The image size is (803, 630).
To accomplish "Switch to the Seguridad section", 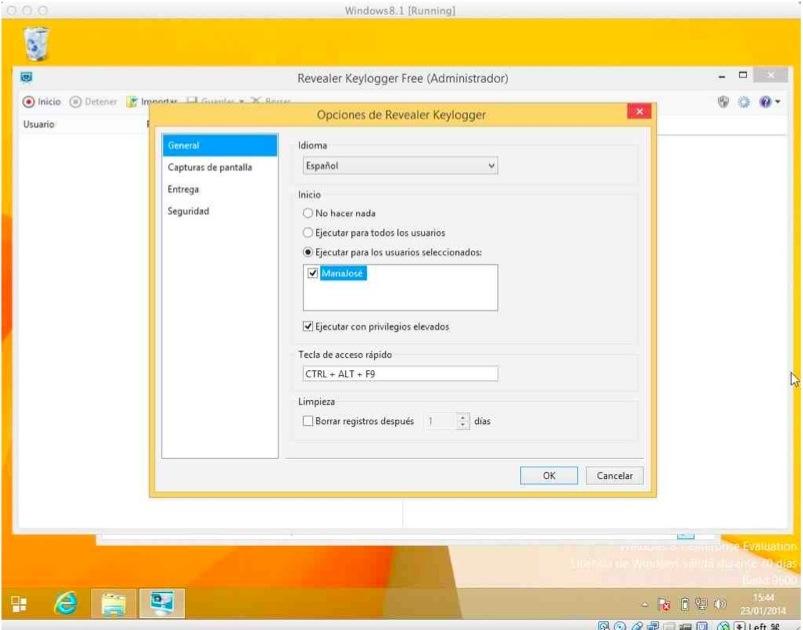I will pyautogui.click(x=188, y=211).
